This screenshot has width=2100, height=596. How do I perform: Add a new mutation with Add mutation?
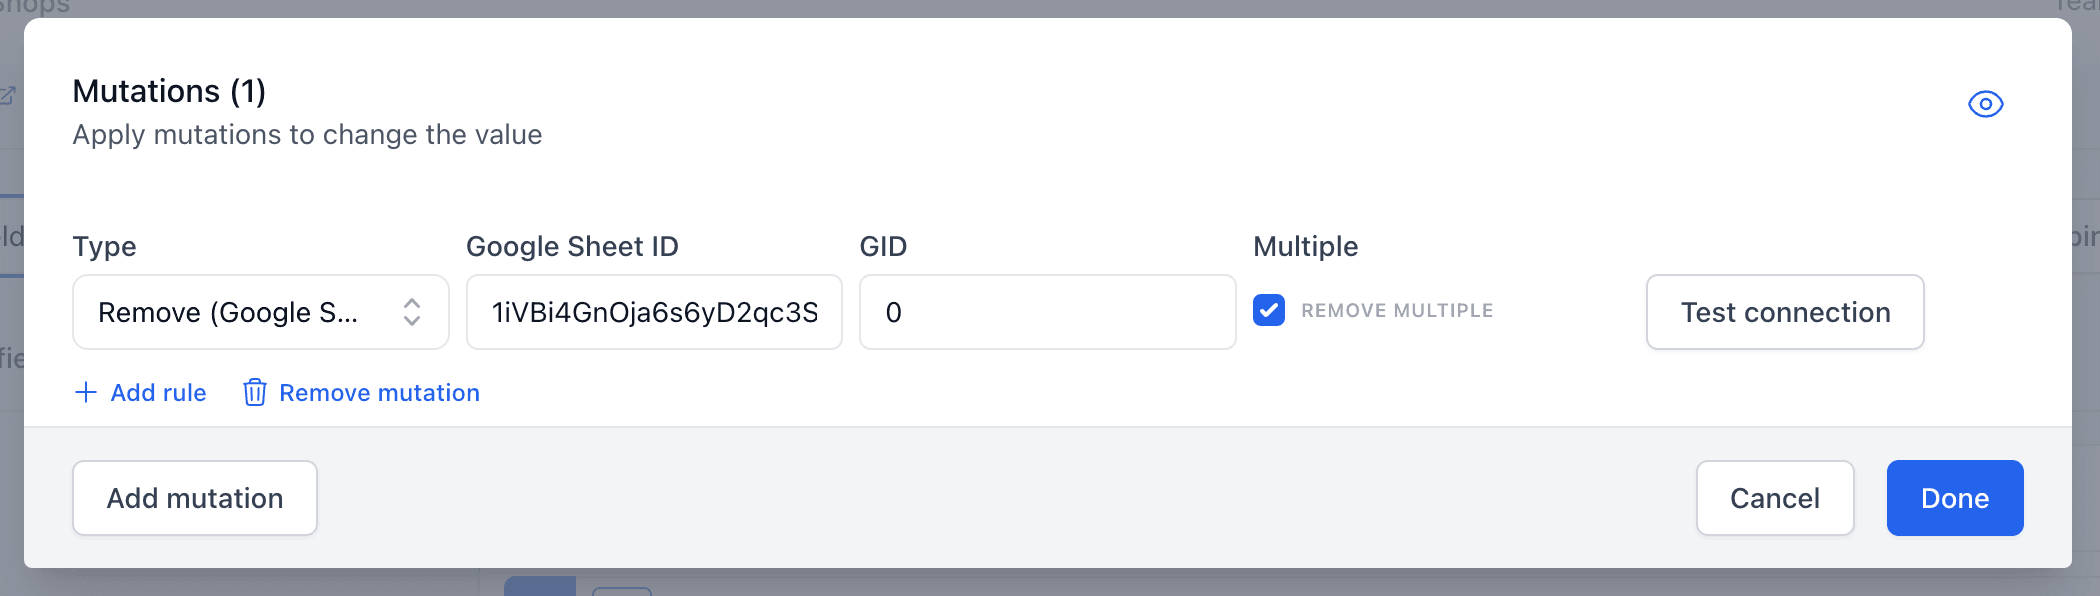pyautogui.click(x=194, y=498)
